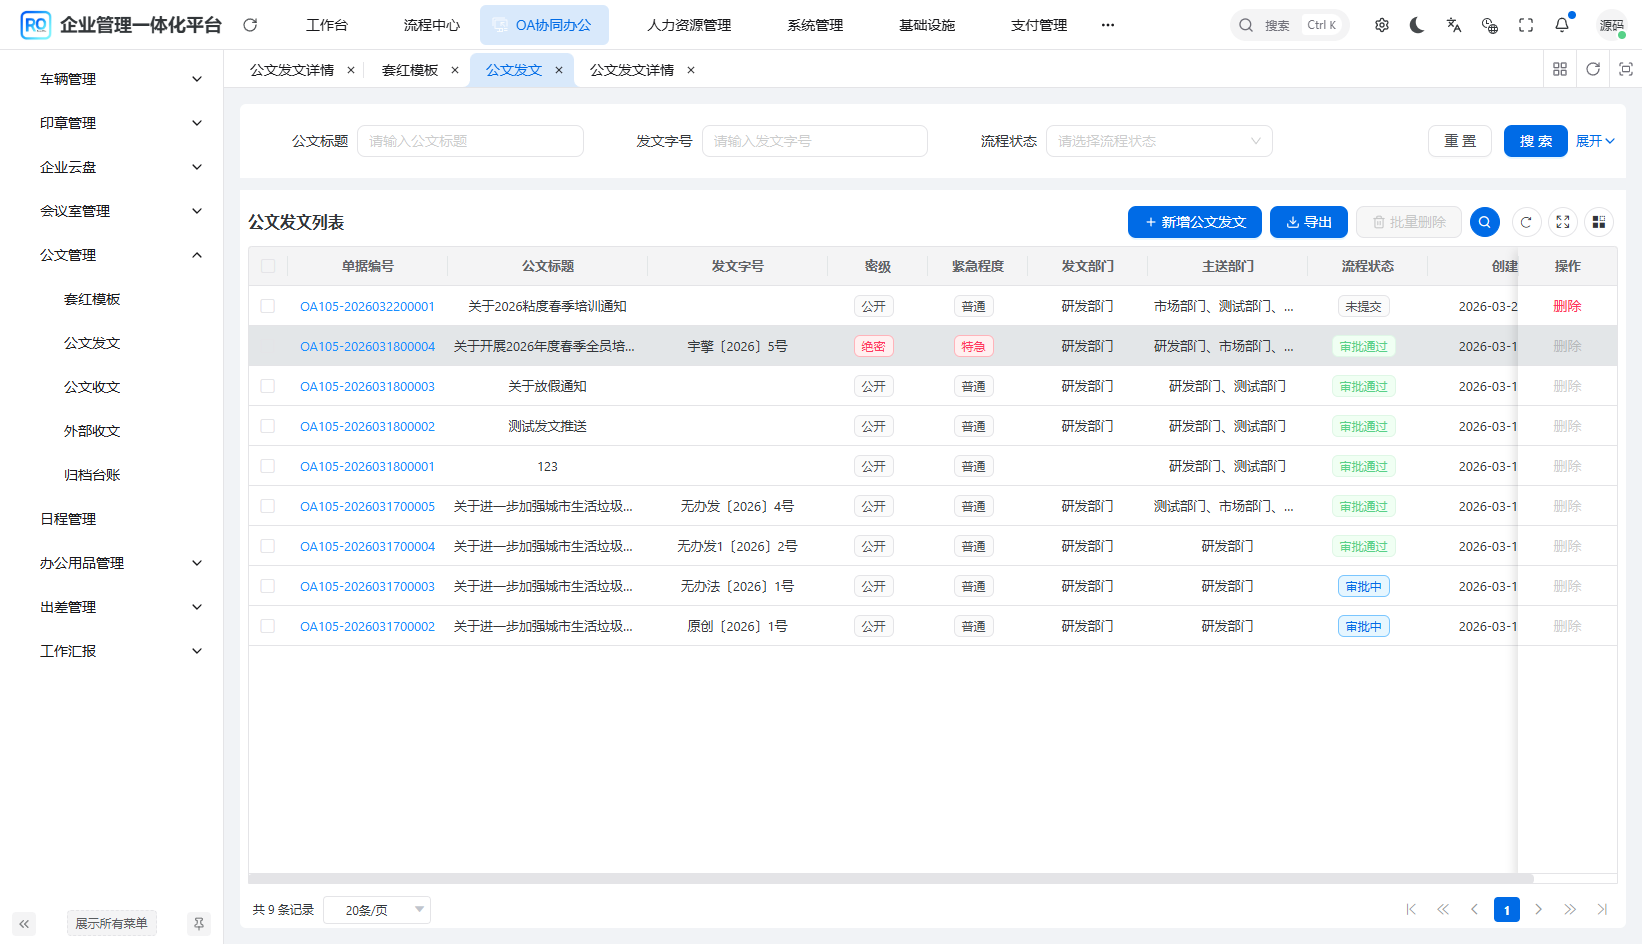Click the 新增公文发文 button
Viewport: 1642px width, 944px height.
click(1194, 222)
